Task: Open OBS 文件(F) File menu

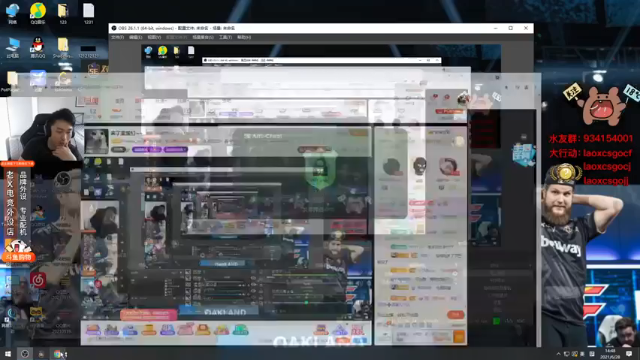Action: coord(117,37)
